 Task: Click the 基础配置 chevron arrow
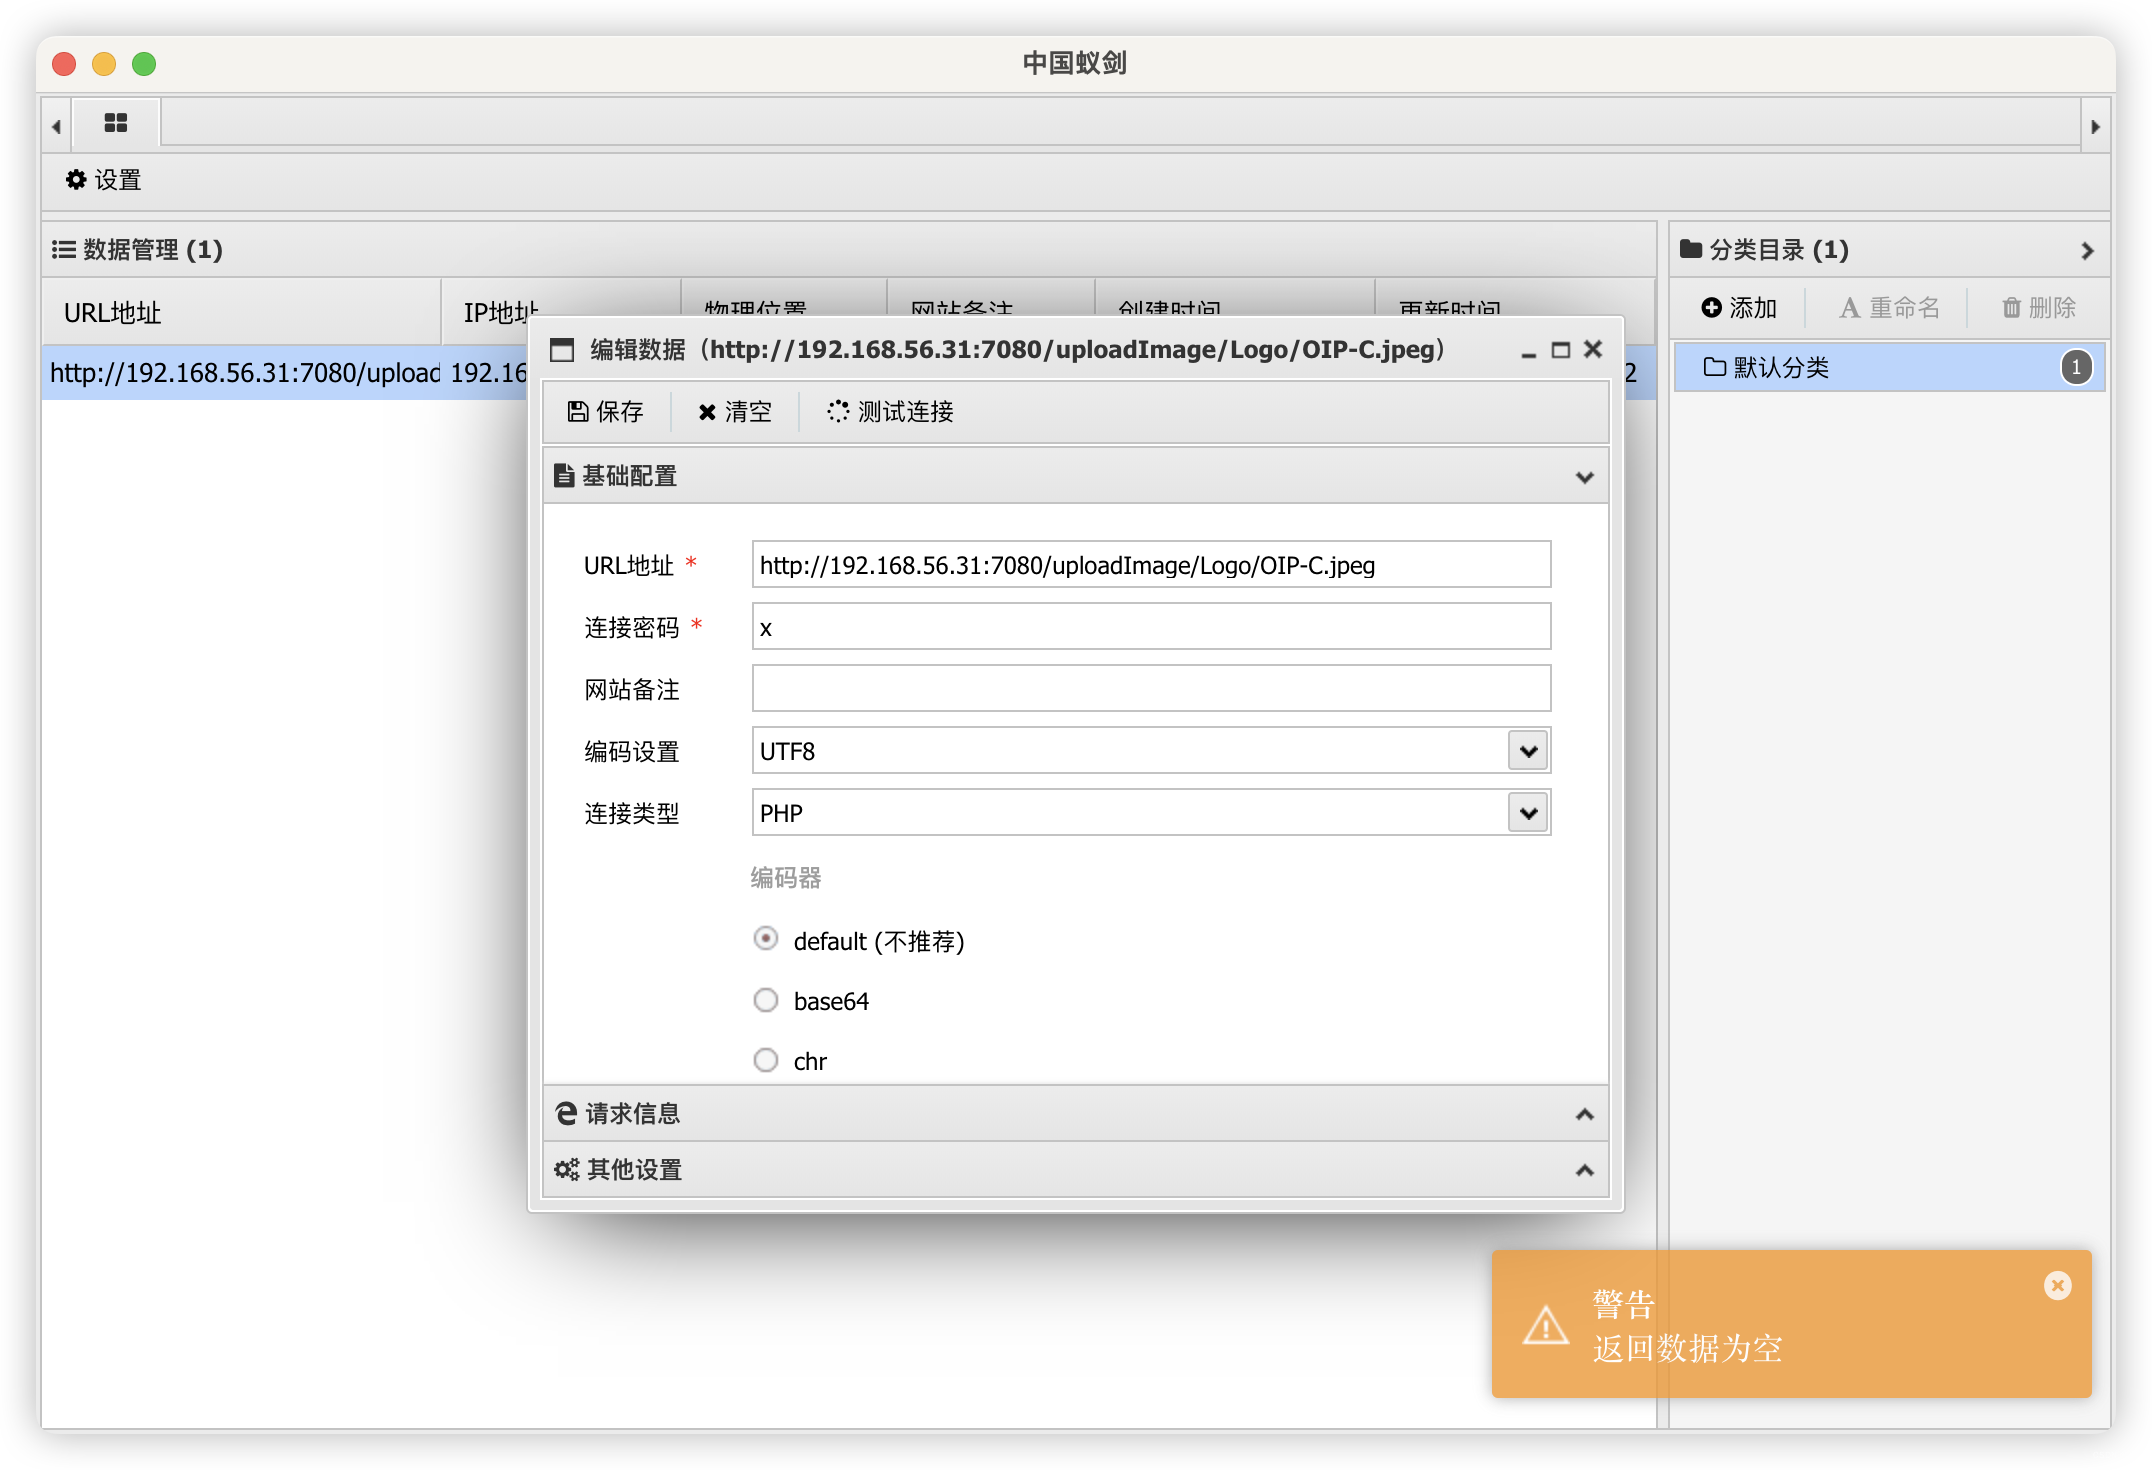click(x=1585, y=477)
